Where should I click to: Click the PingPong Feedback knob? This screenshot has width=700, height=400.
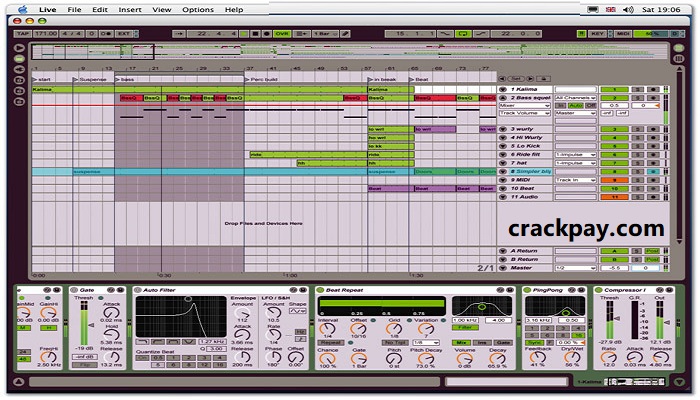point(538,357)
